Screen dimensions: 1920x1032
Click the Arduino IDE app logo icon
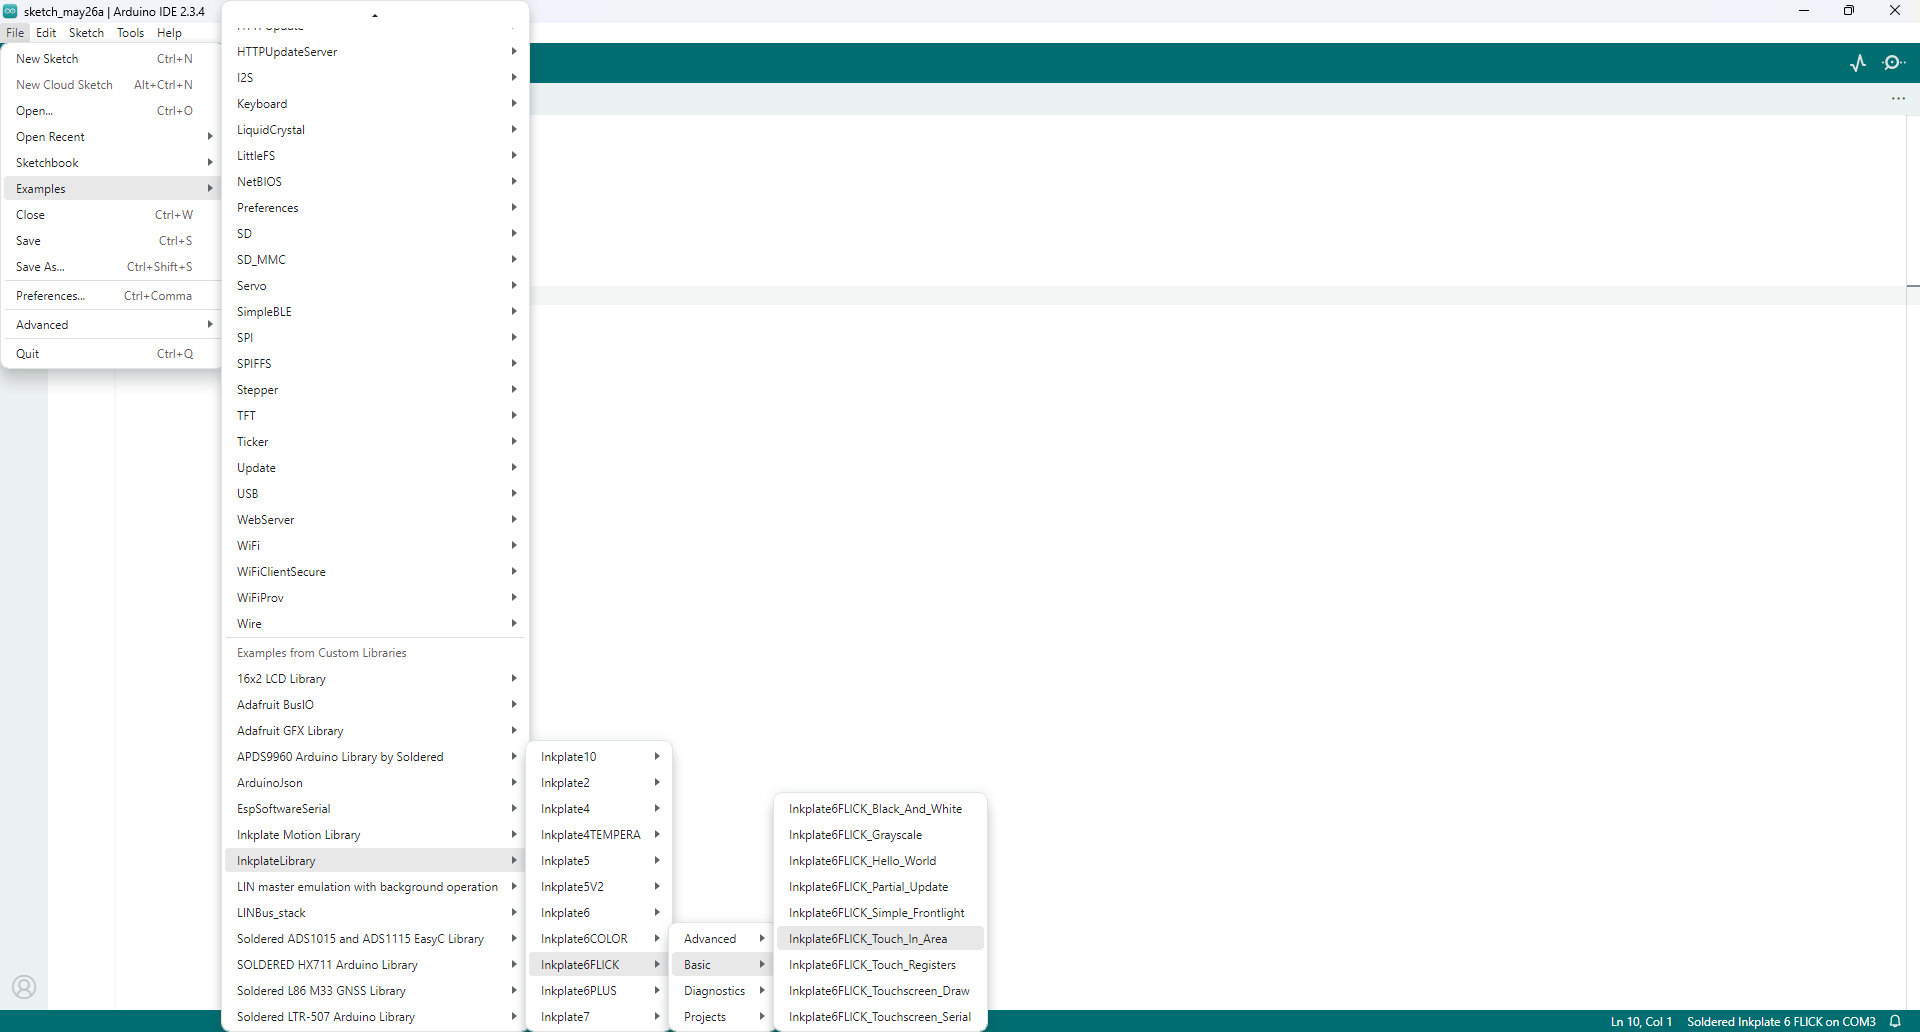[10, 11]
